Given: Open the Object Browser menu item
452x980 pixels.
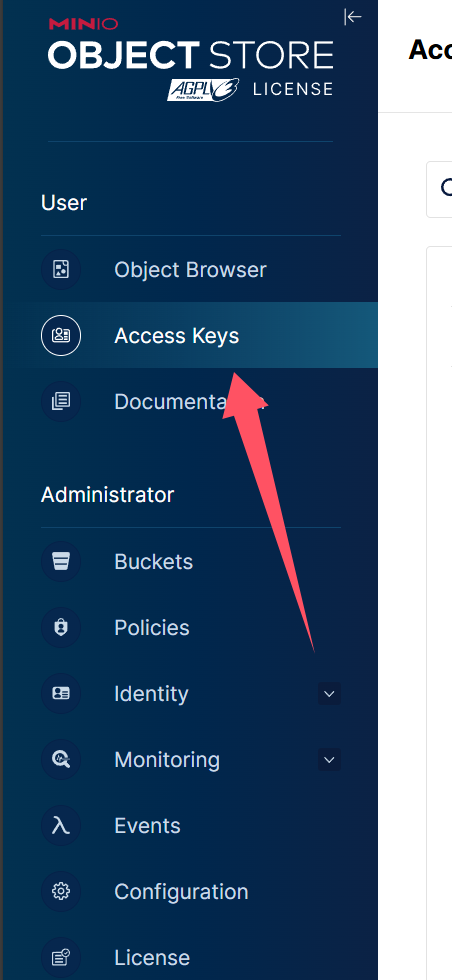Looking at the screenshot, I should [190, 269].
